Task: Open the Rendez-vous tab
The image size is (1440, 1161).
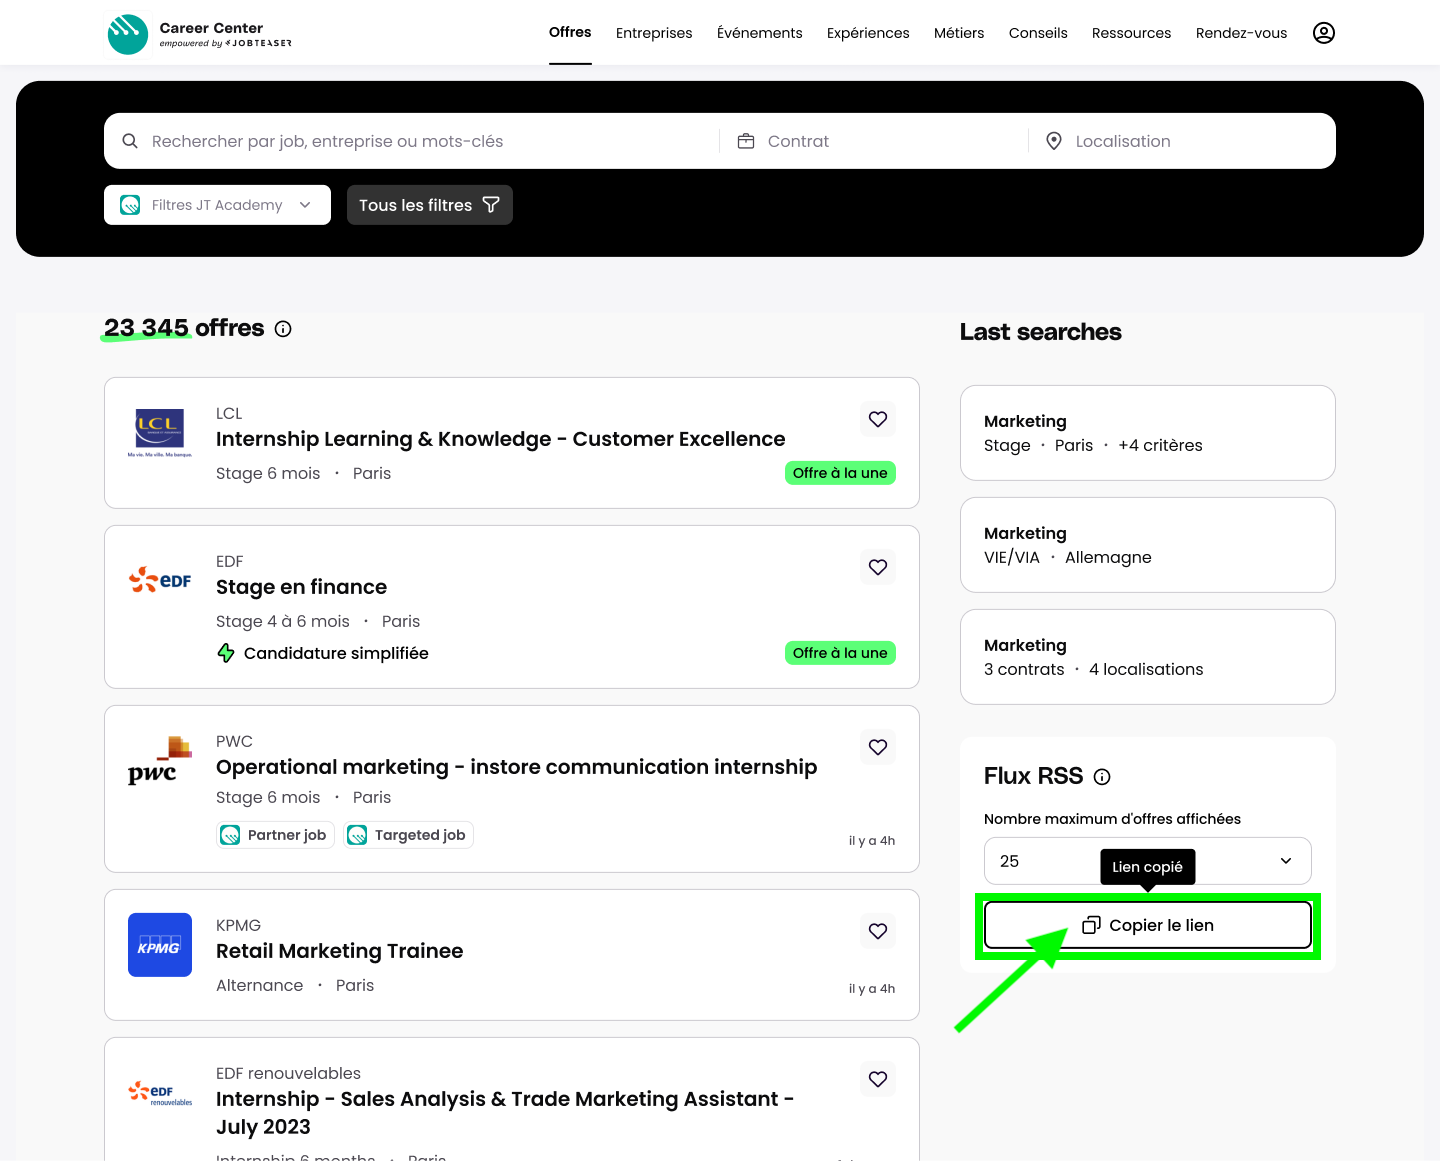Action: tap(1241, 33)
